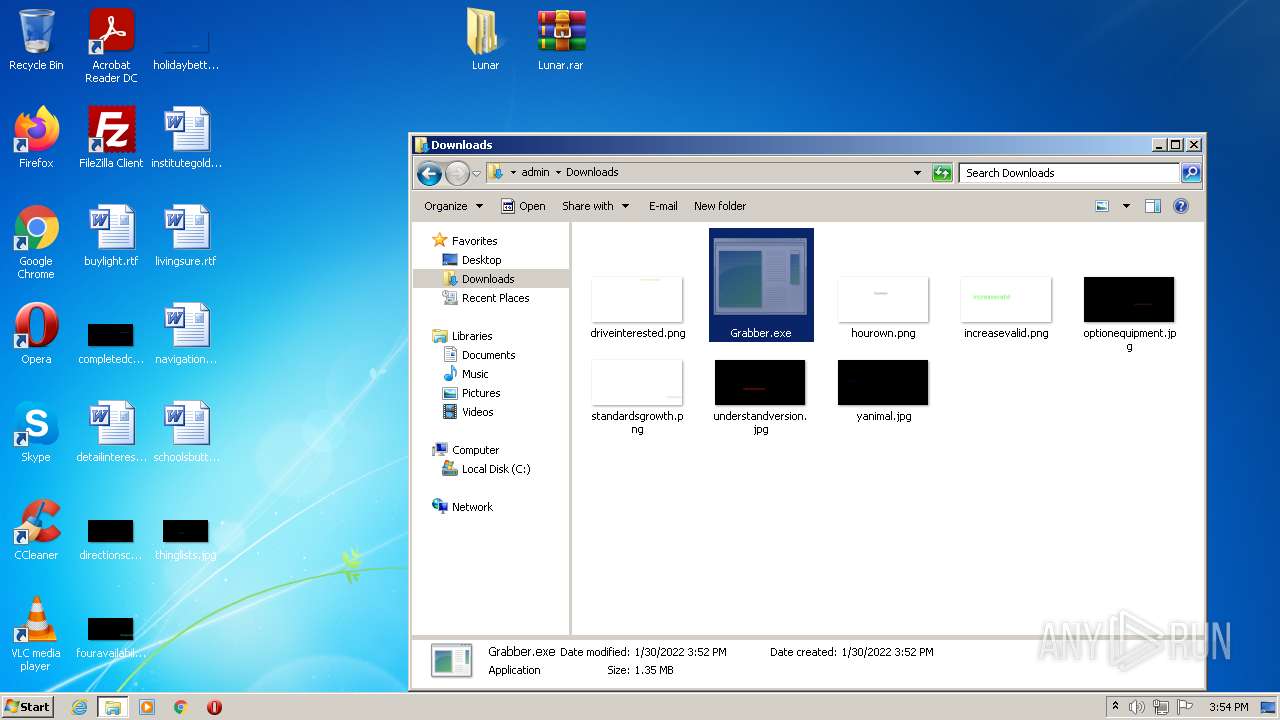Open Windows Media Player taskbar icon

[x=147, y=707]
